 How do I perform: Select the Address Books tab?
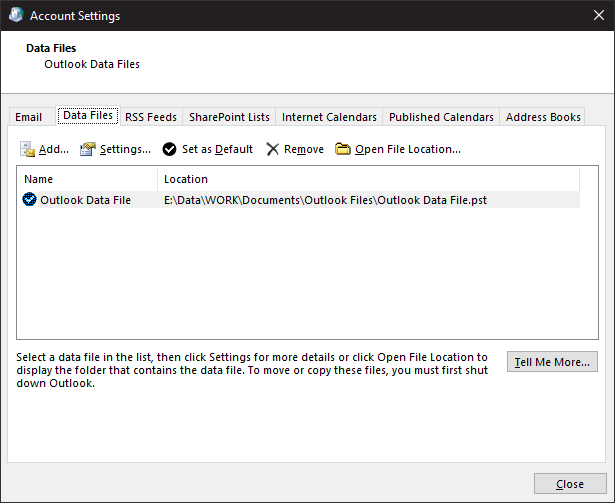point(543,117)
